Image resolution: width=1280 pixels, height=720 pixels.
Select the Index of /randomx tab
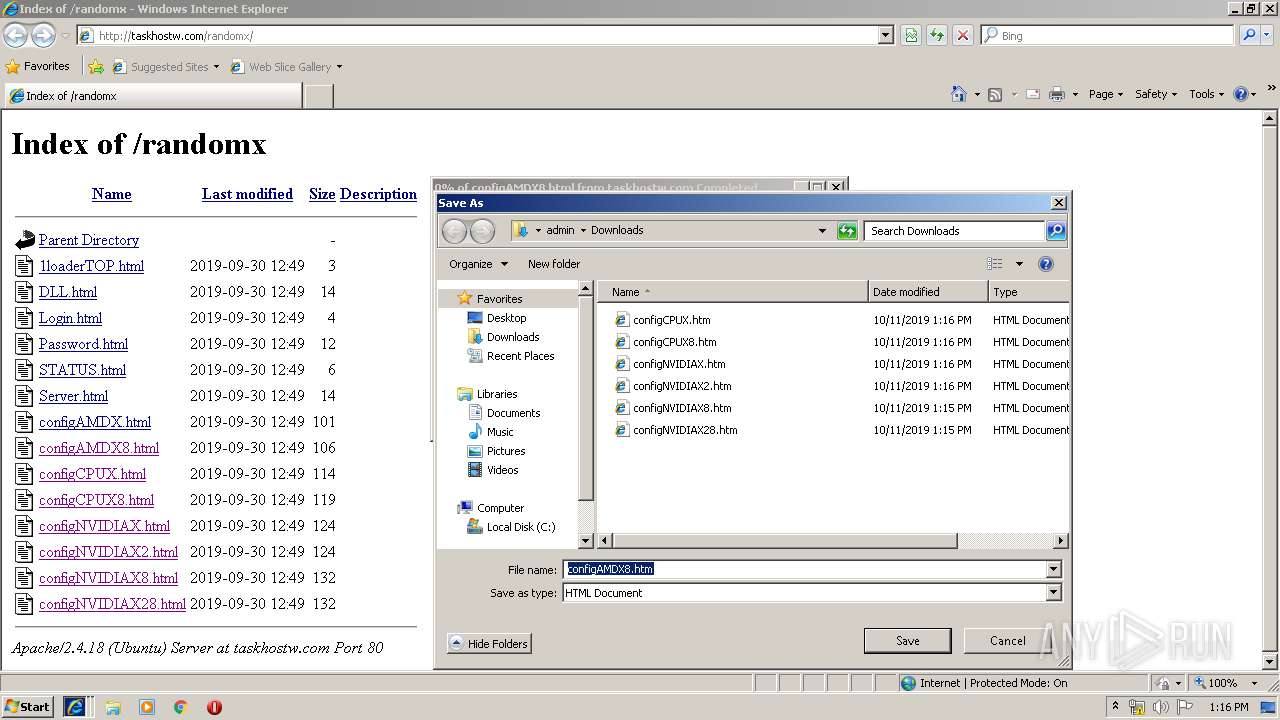coord(152,96)
